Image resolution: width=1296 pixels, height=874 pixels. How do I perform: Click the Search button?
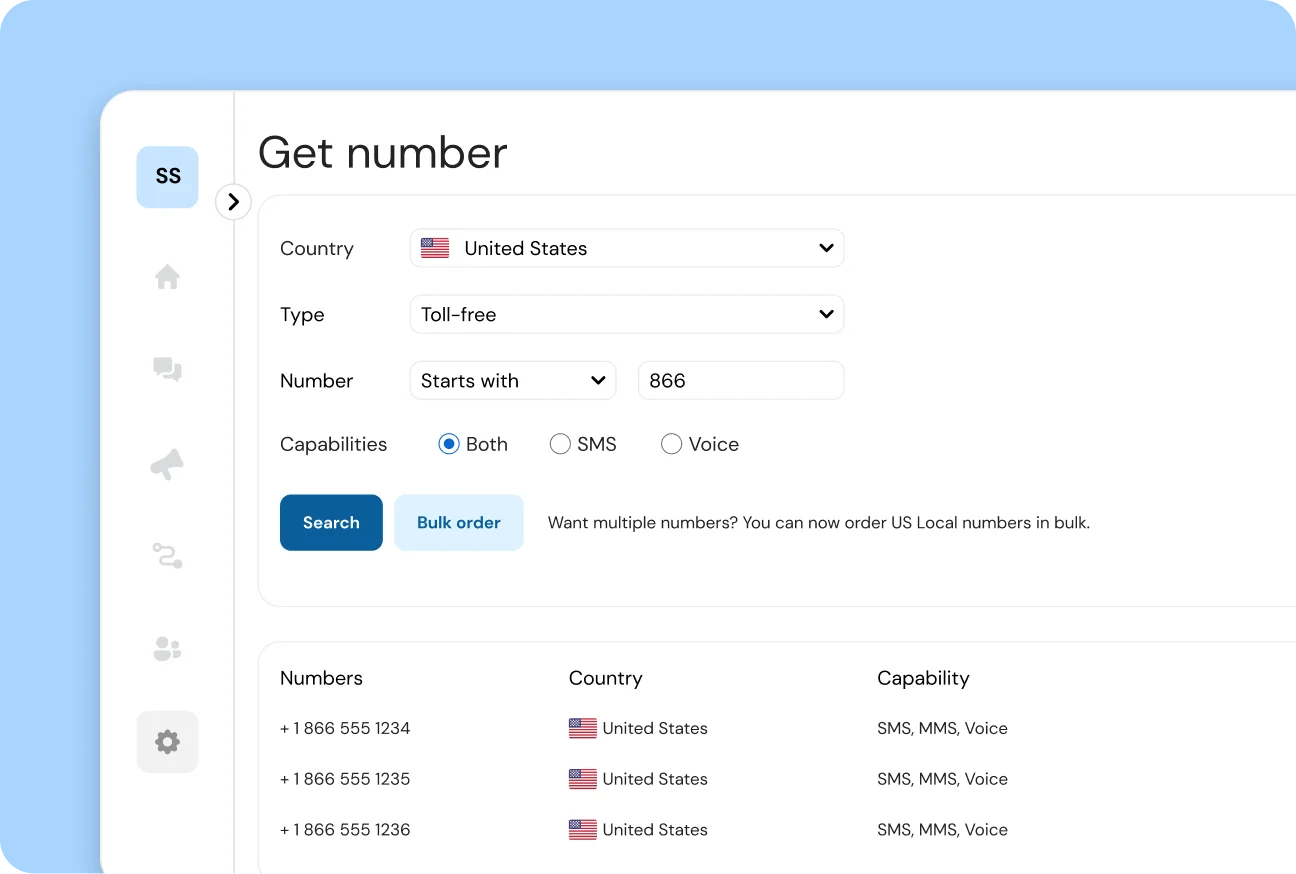click(x=331, y=522)
